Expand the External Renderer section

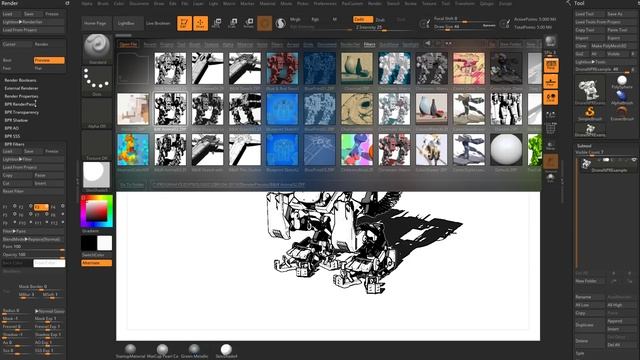[x=21, y=88]
